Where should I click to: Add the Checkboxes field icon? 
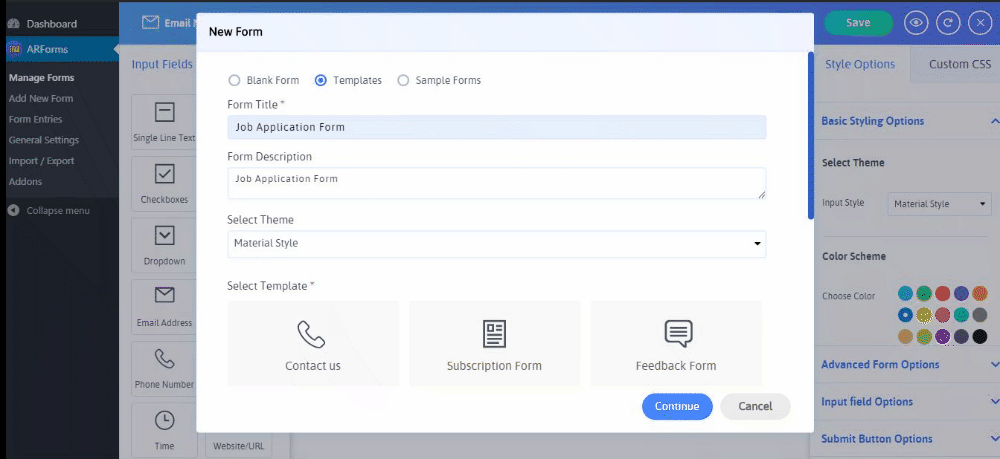[164, 174]
